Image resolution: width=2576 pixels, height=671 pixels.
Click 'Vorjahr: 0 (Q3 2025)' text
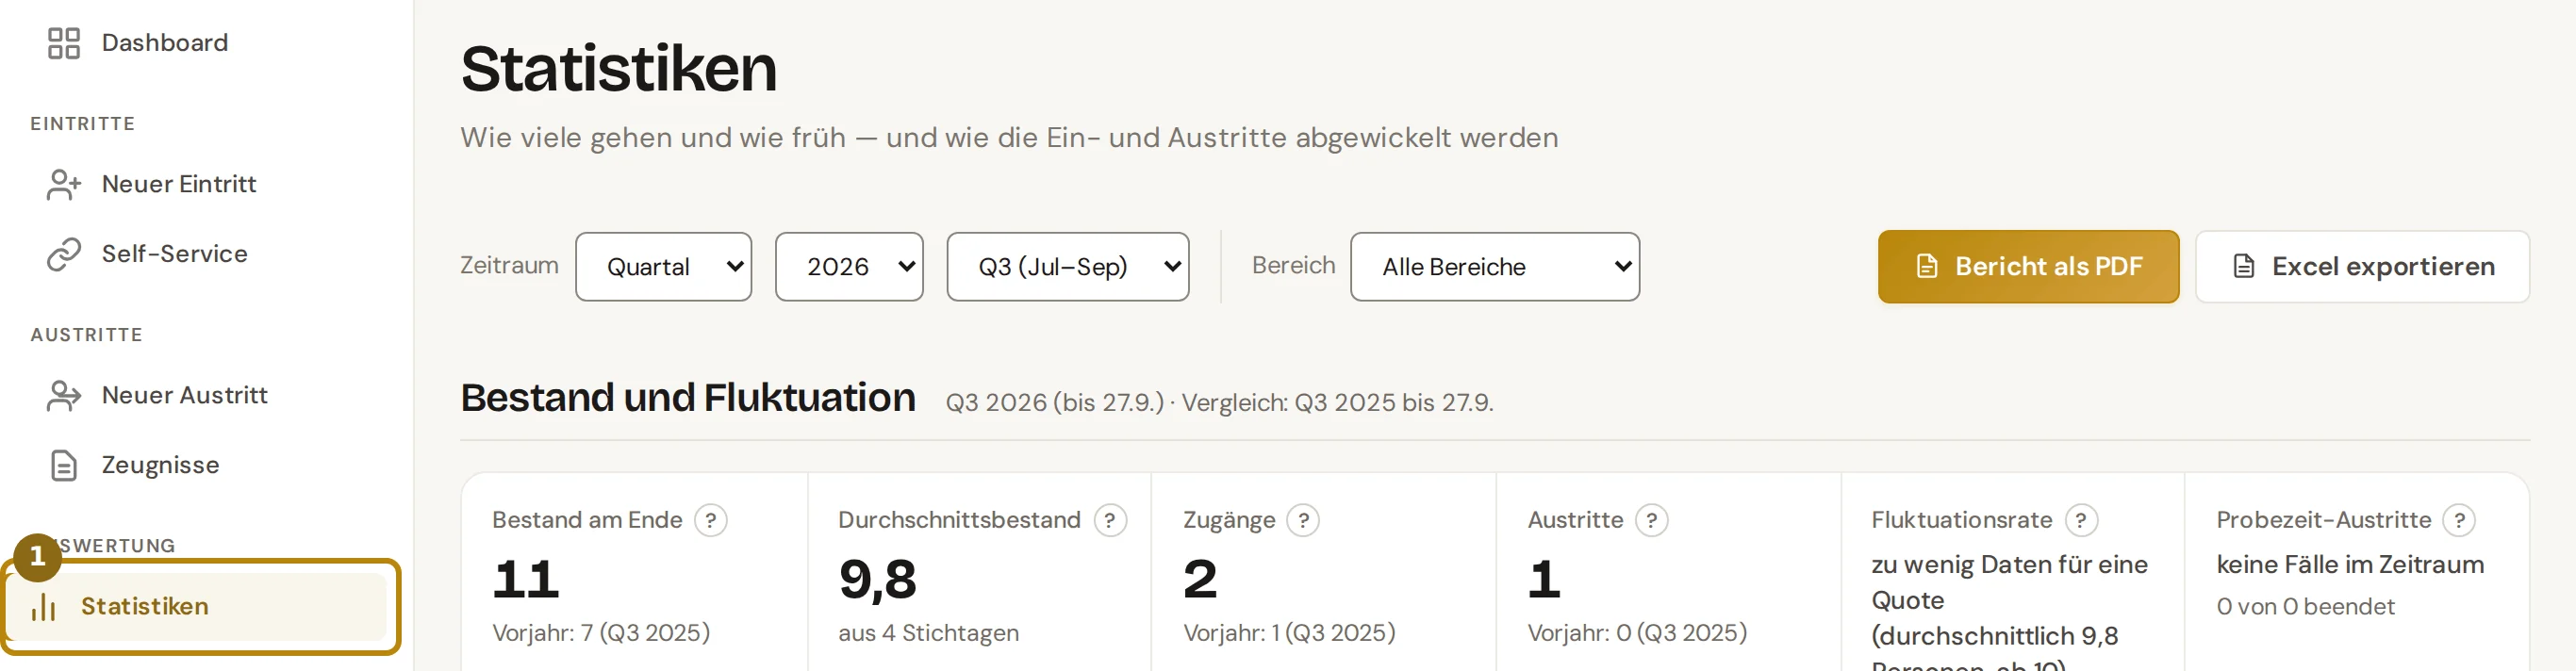click(1637, 633)
